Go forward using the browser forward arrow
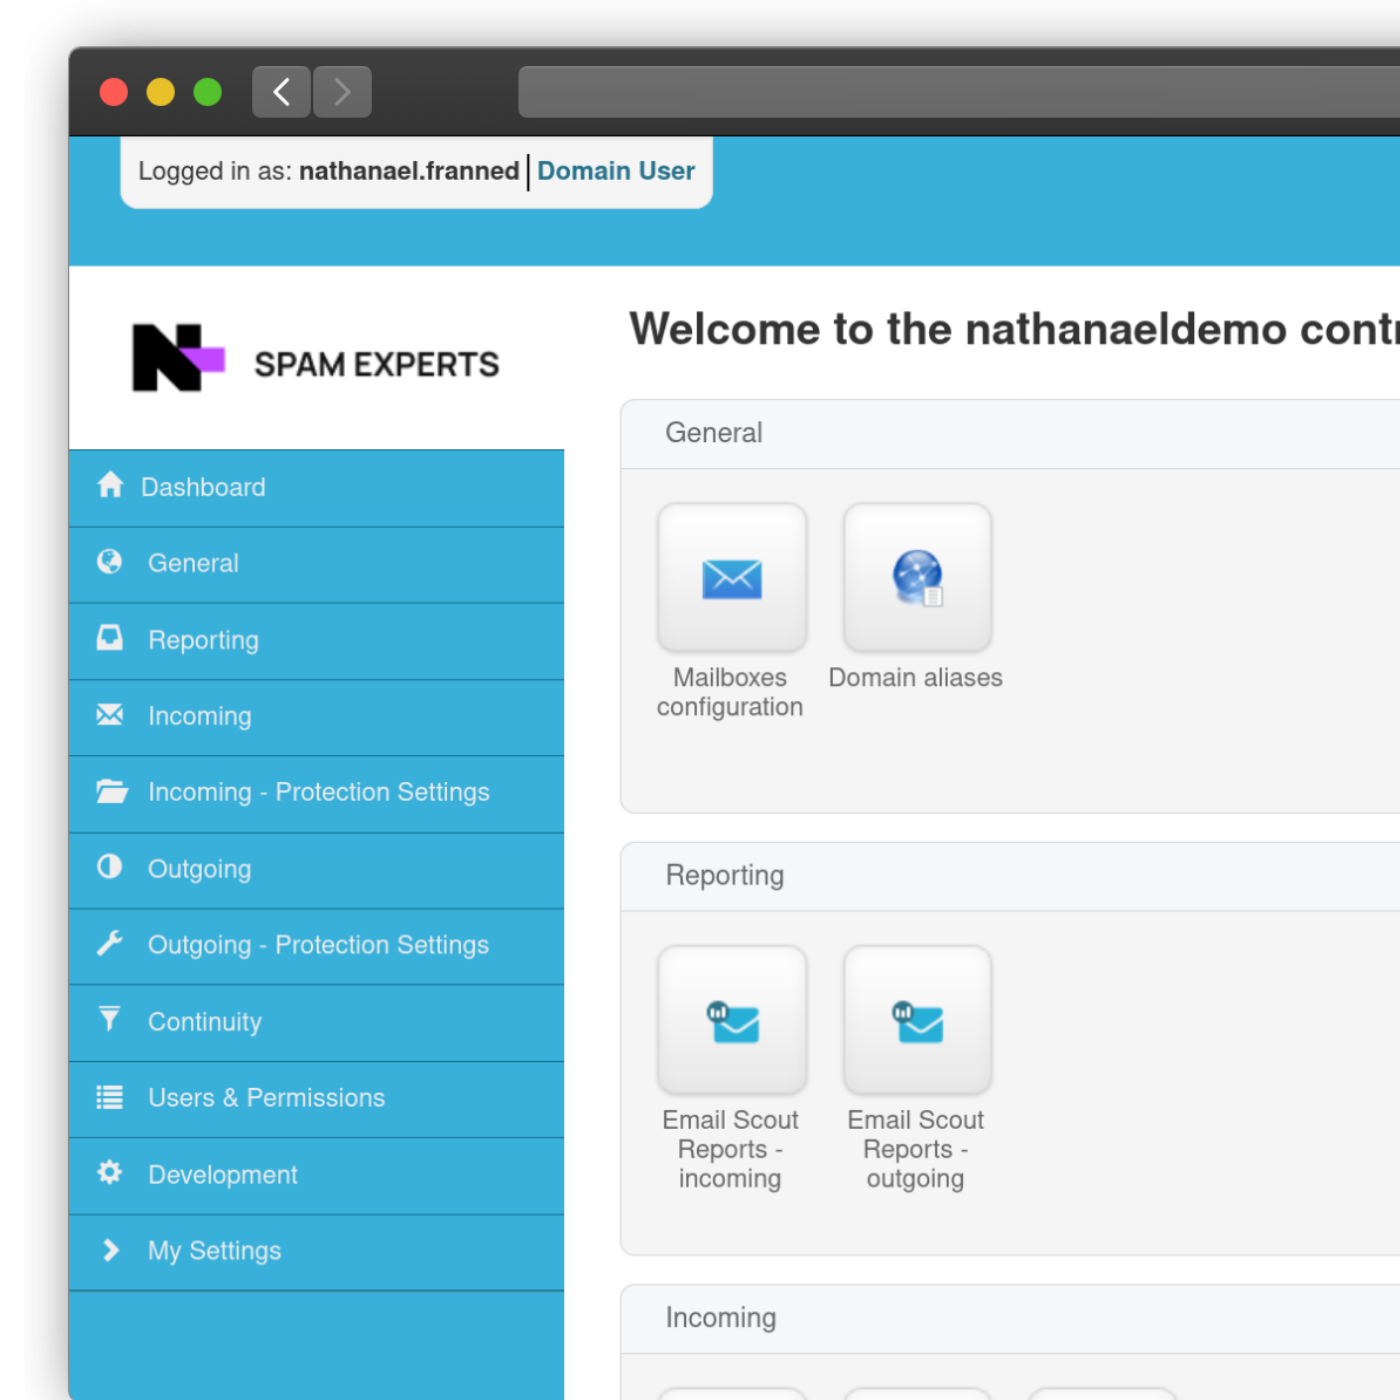The height and width of the screenshot is (1400, 1400). click(x=342, y=92)
